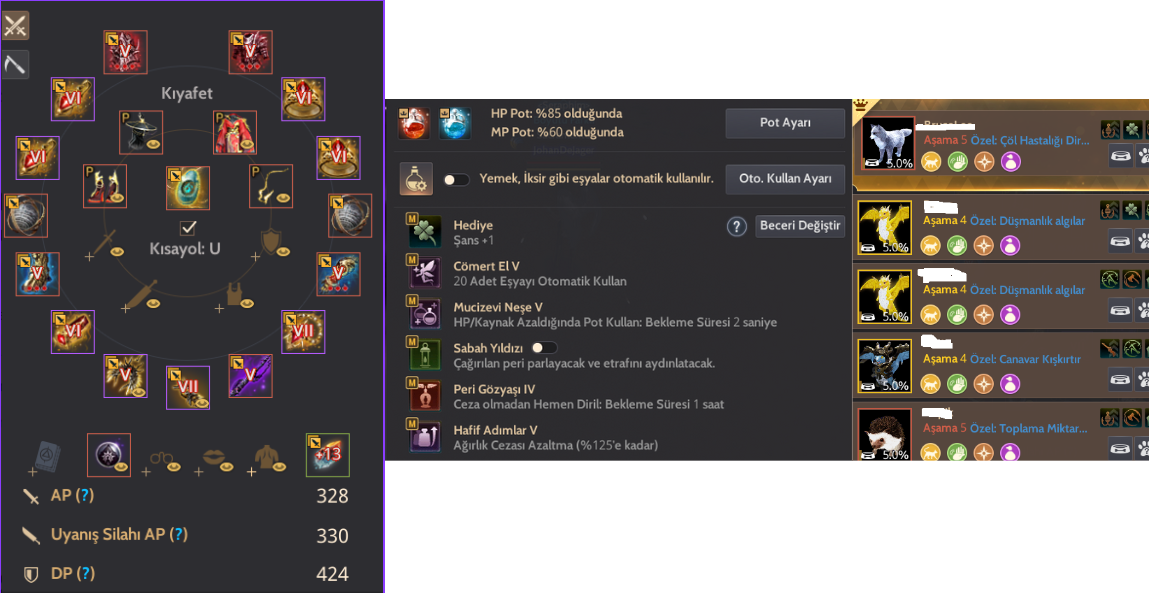Viewport: 1149px width, 593px height.
Task: Select the Hediye clover skill icon
Action: (x=424, y=232)
